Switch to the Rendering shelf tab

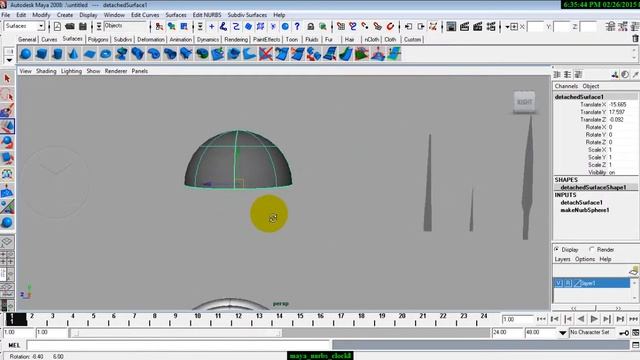point(236,40)
